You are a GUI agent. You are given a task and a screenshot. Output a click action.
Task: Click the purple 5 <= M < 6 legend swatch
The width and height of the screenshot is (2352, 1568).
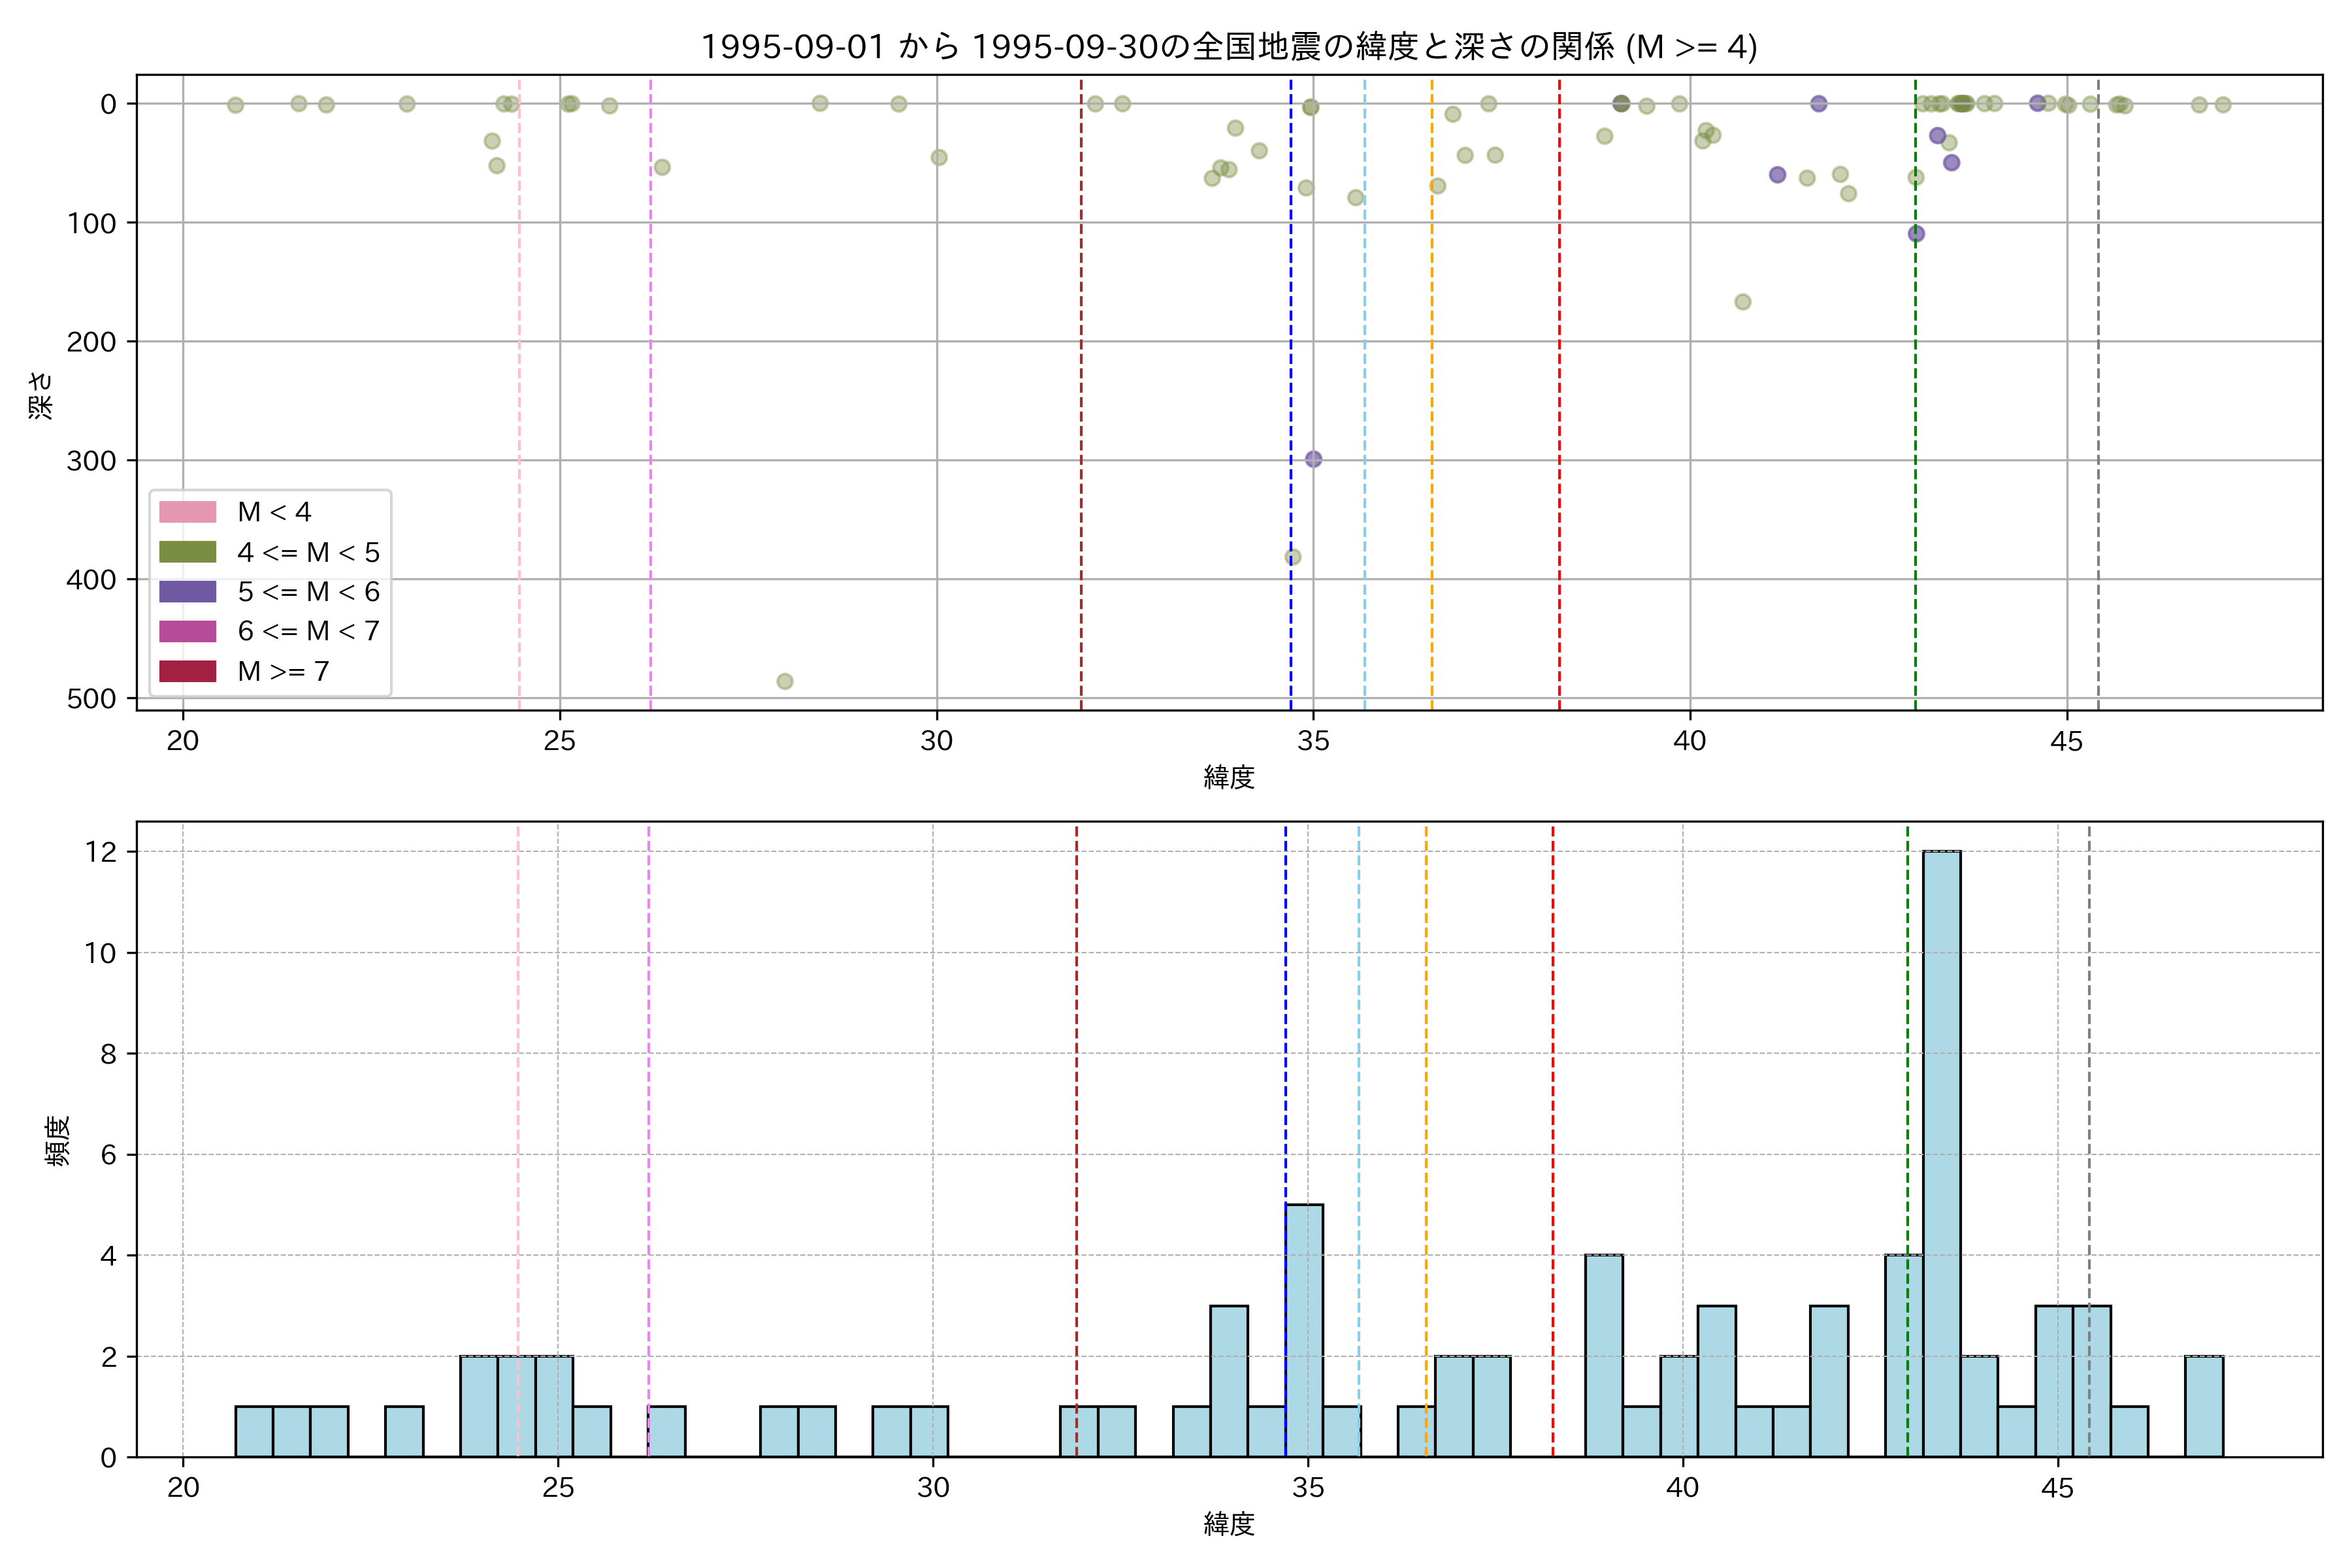(x=187, y=591)
